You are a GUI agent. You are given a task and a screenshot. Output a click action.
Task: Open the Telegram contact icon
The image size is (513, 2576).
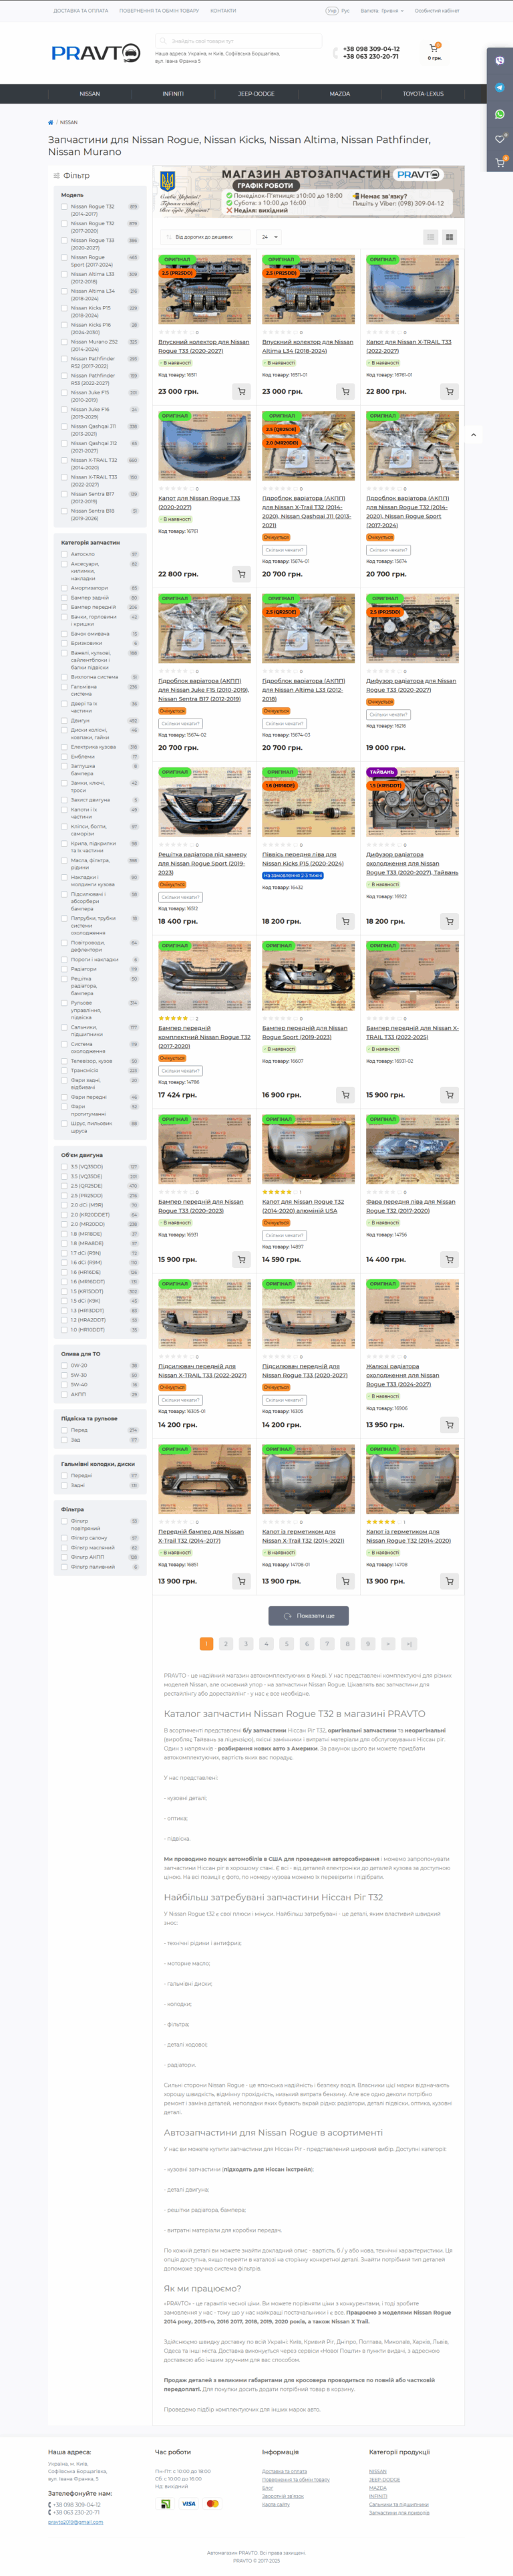tap(500, 87)
